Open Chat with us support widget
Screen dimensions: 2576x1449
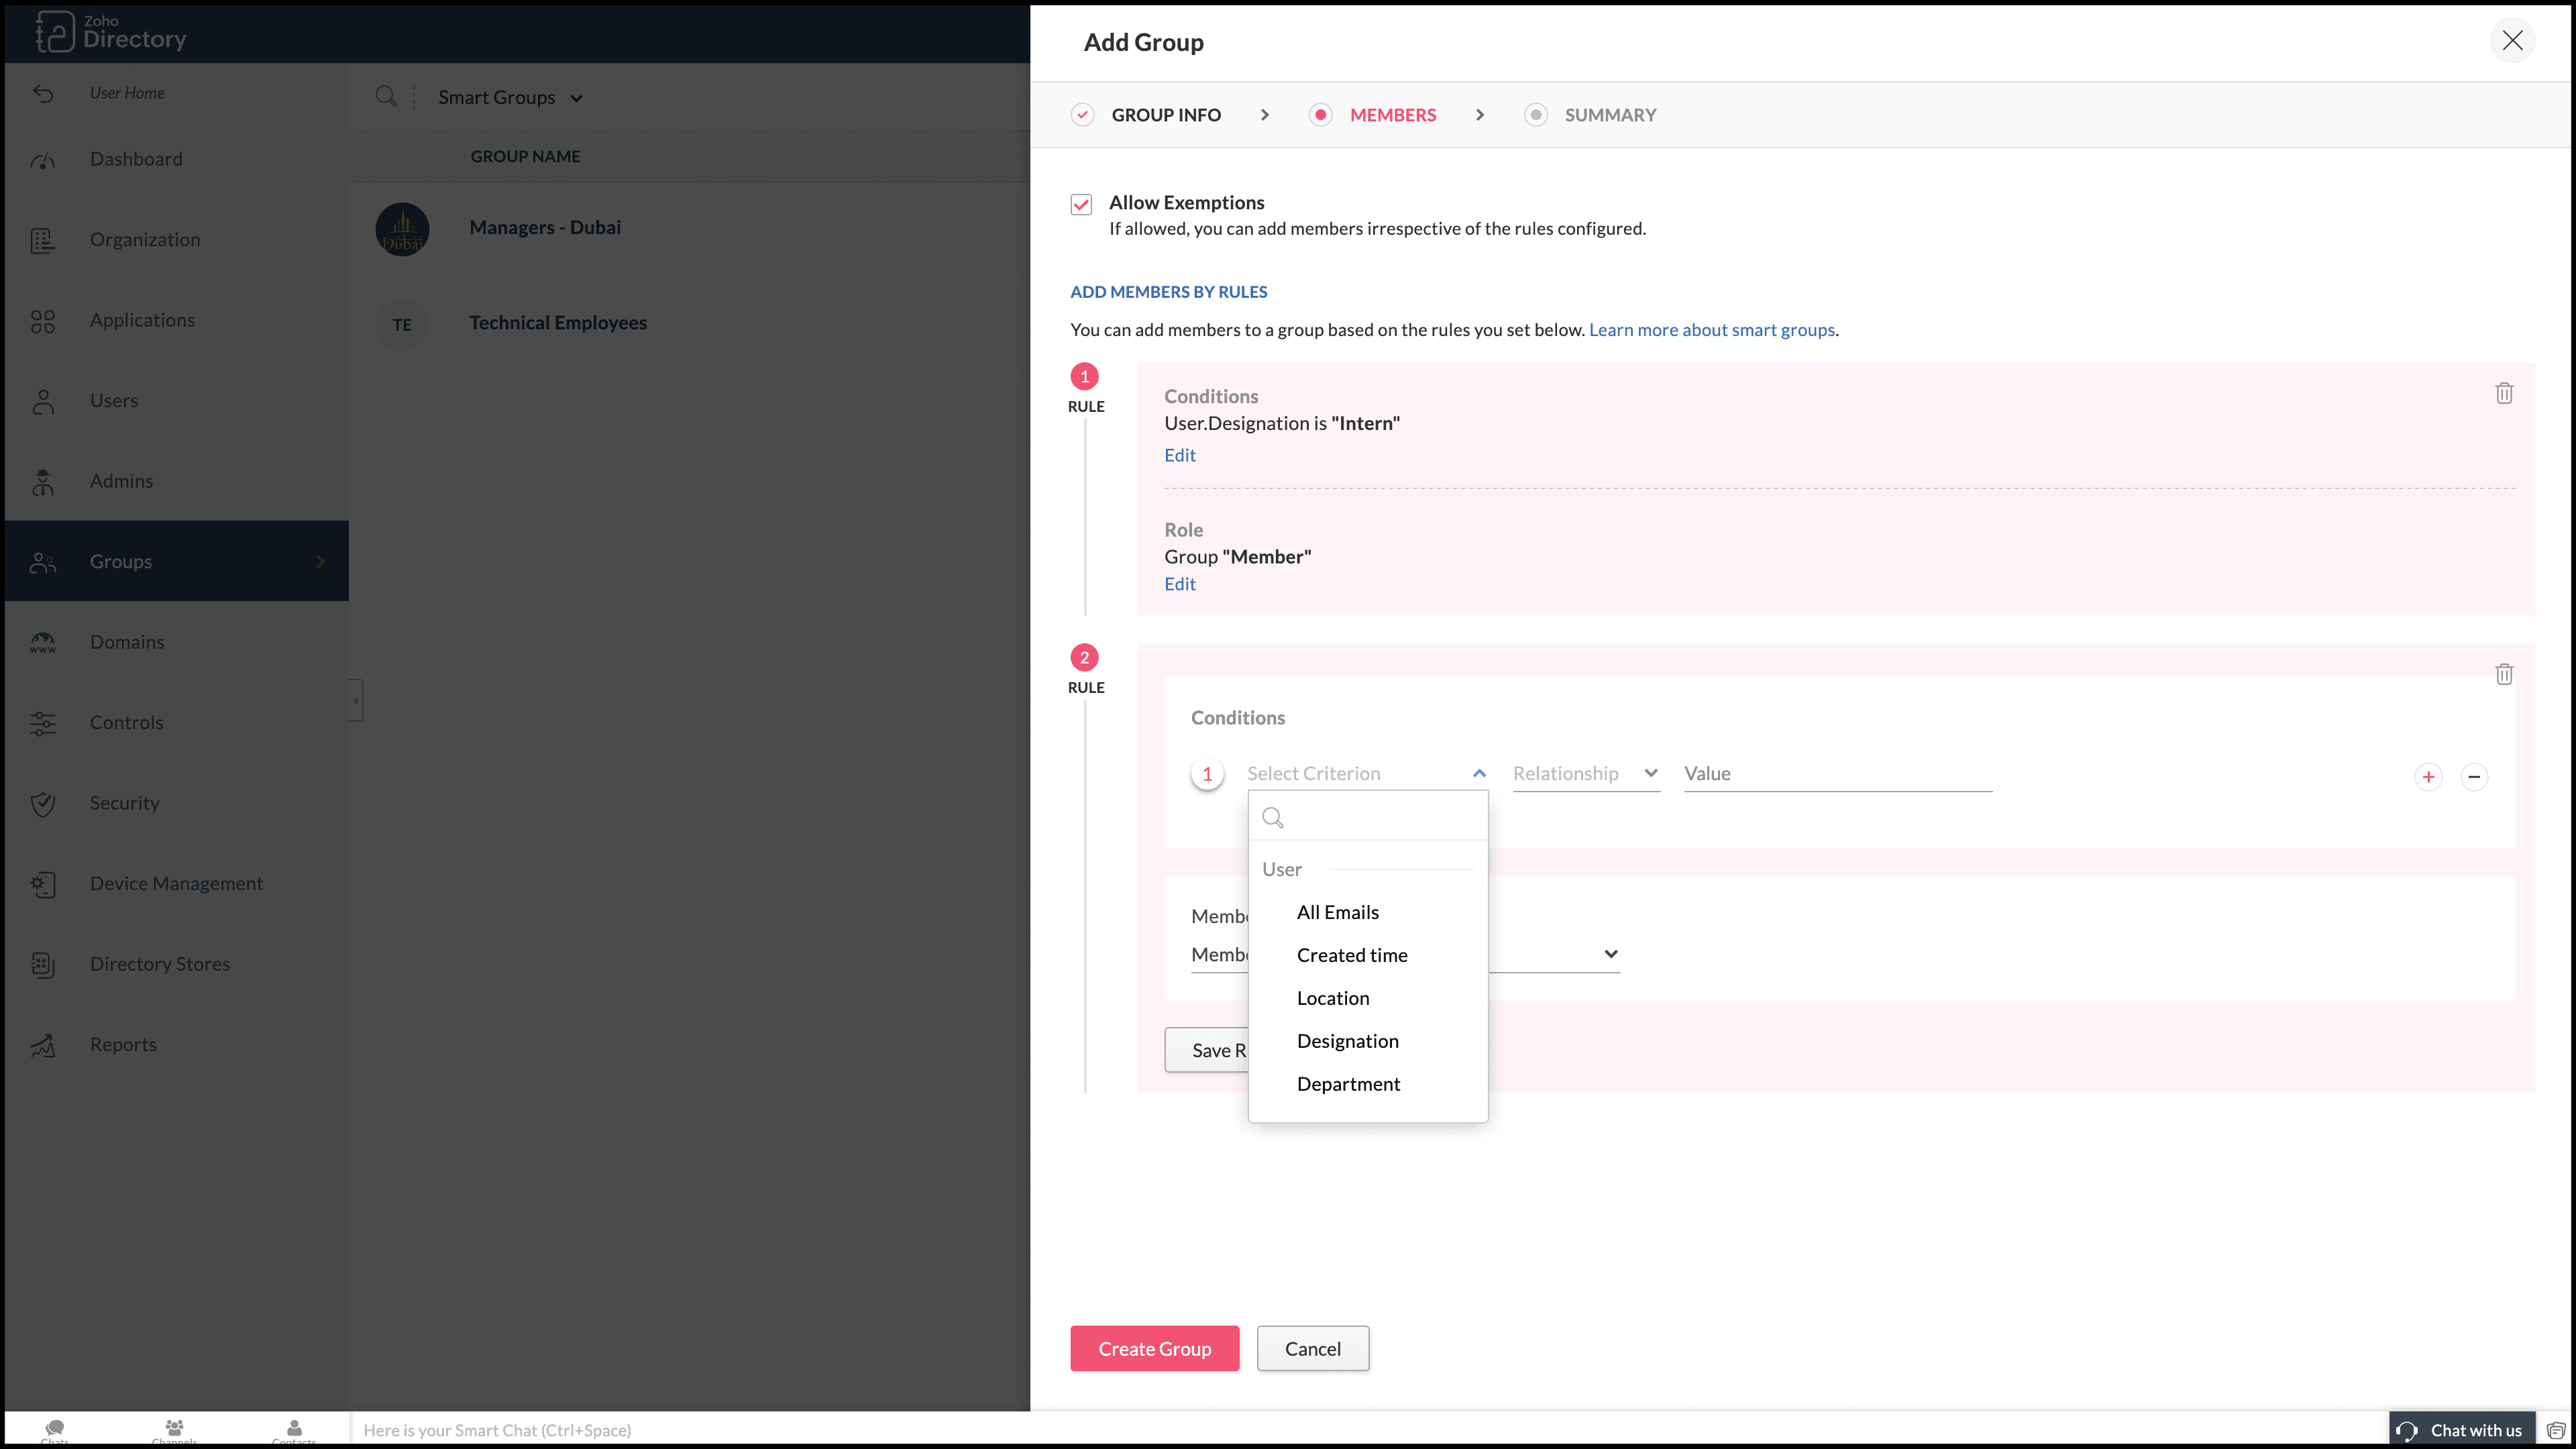pyautogui.click(x=2462, y=1430)
